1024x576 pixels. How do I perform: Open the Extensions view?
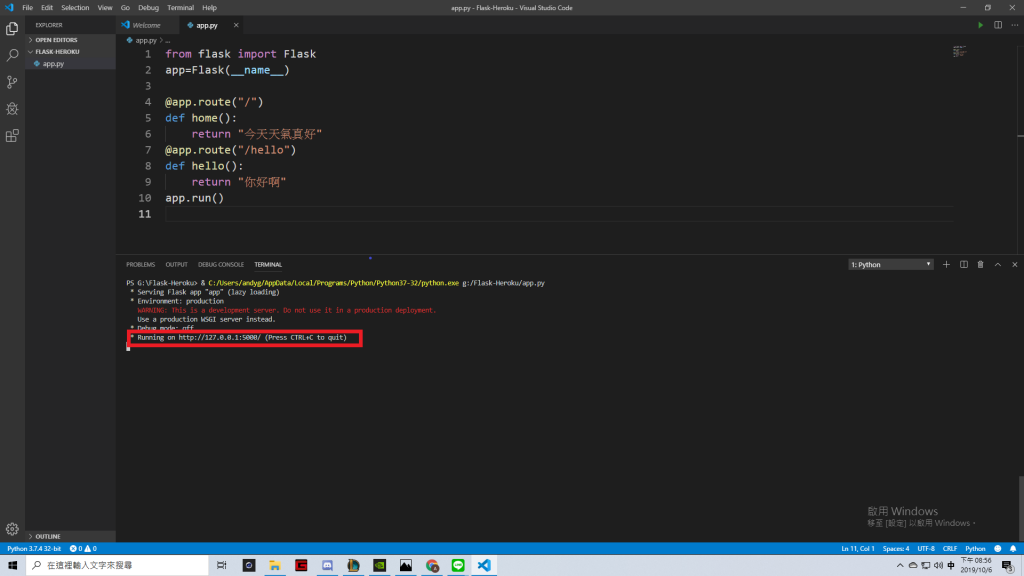[12, 136]
